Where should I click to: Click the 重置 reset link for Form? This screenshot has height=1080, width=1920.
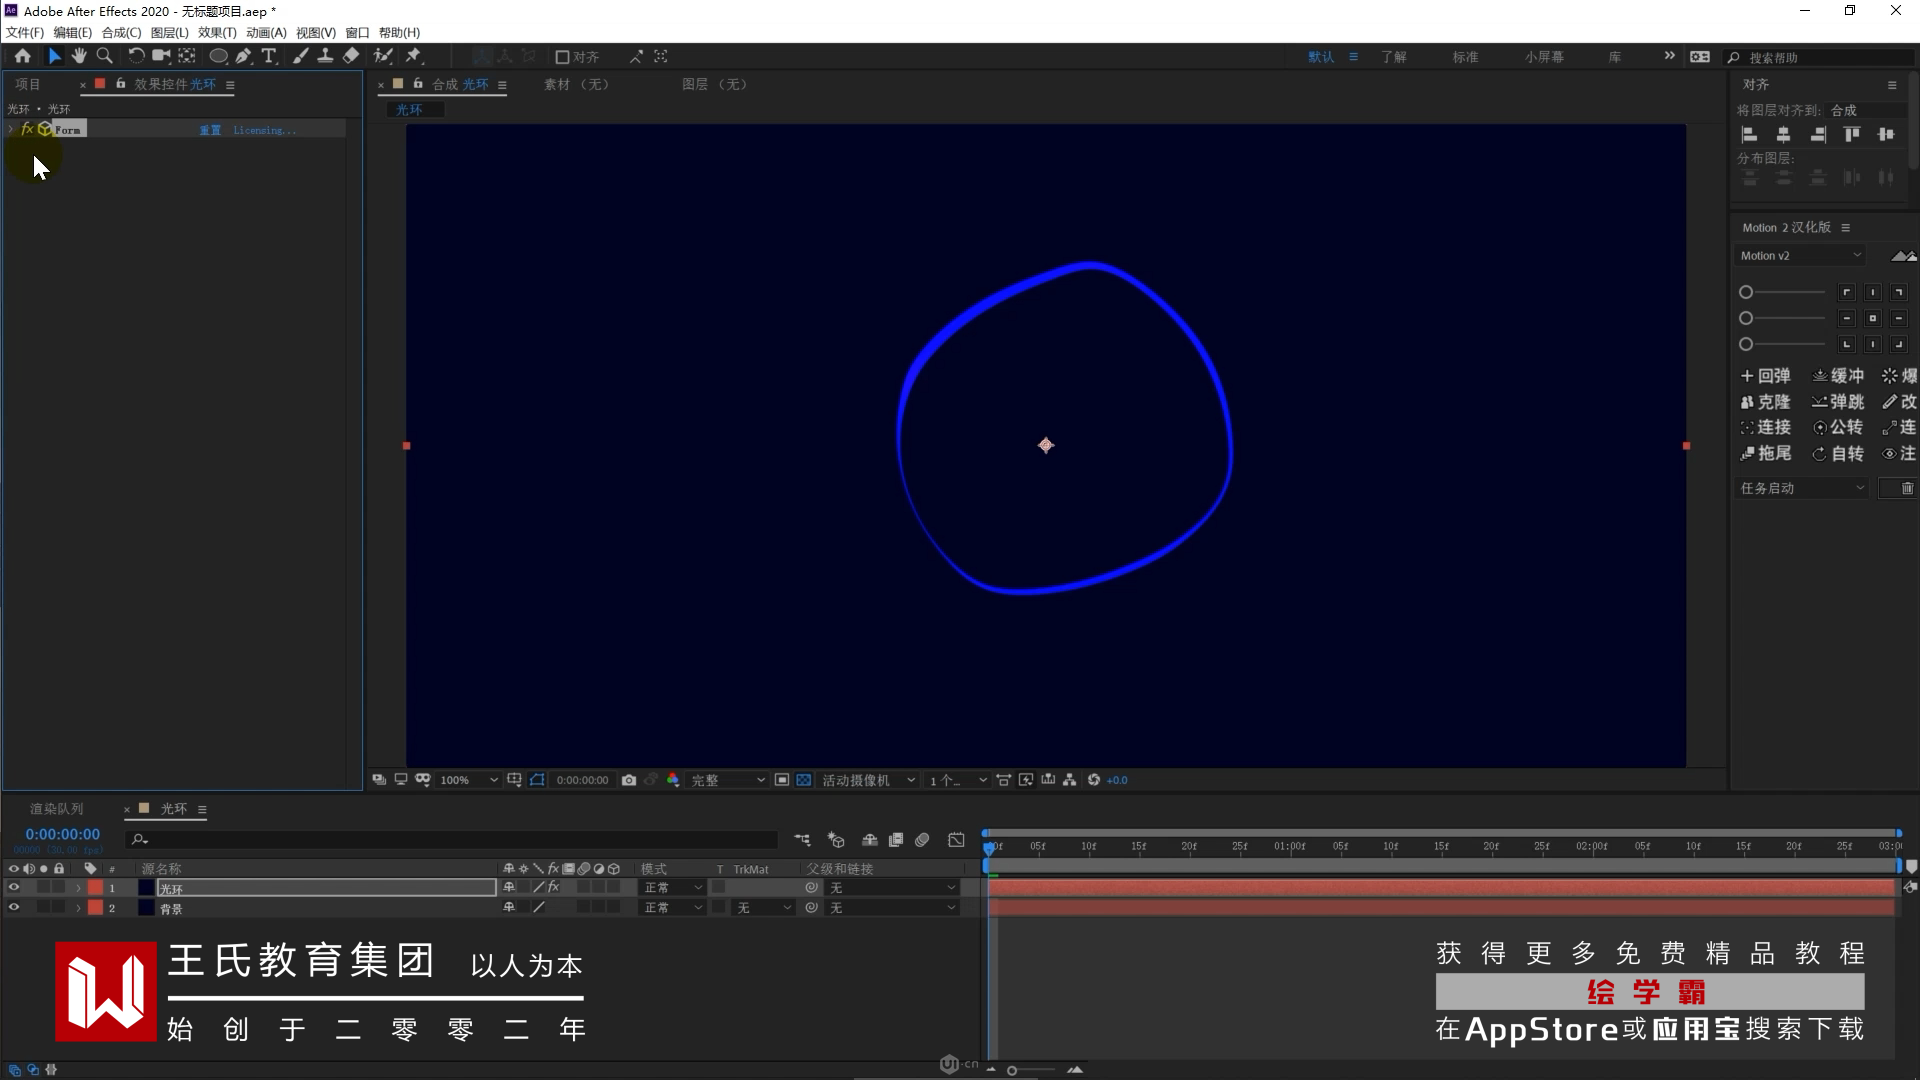tap(209, 130)
